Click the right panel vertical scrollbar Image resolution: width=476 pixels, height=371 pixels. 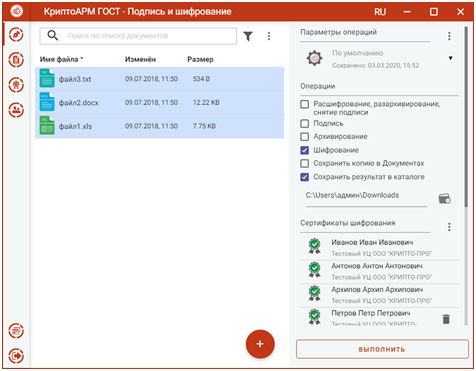(466, 117)
